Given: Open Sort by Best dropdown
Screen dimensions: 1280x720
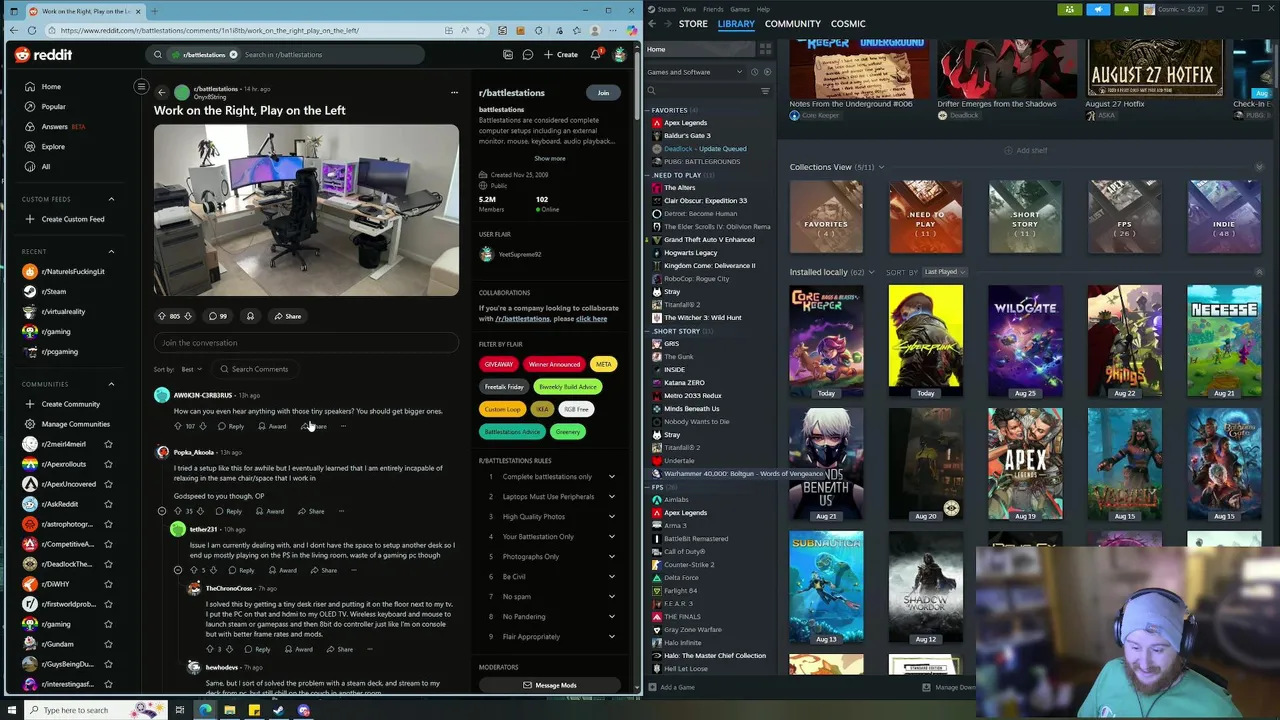Looking at the screenshot, I should tap(191, 369).
